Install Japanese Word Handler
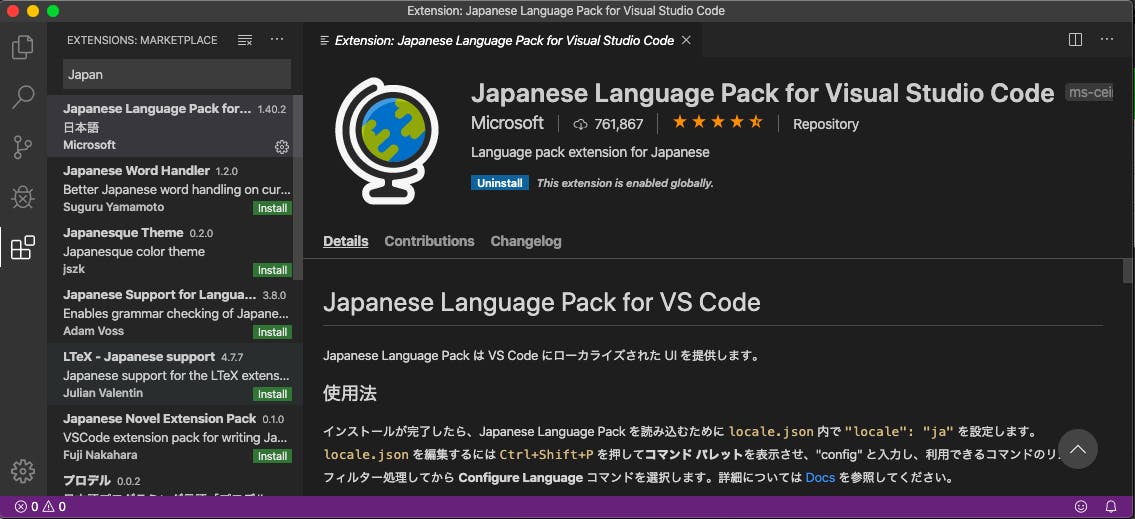This screenshot has height=519, width=1135. click(273, 208)
